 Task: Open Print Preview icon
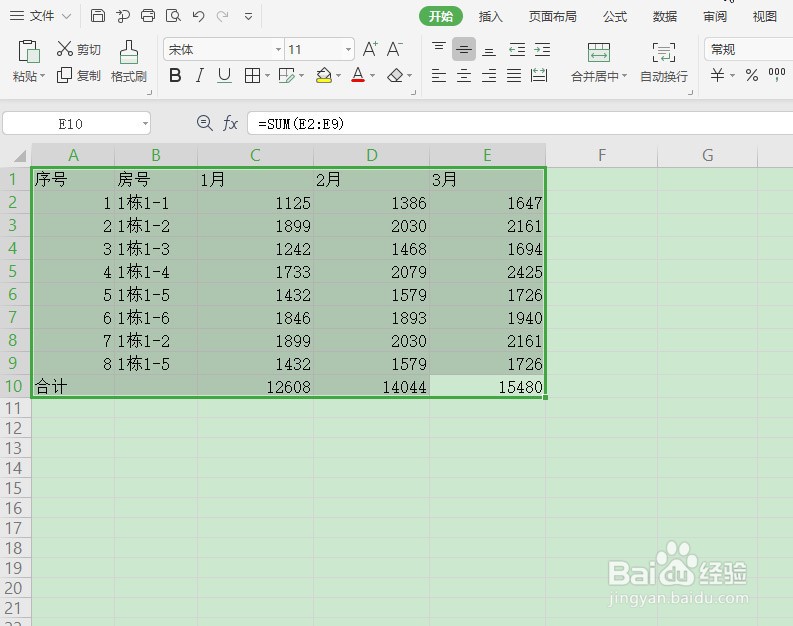coord(173,16)
